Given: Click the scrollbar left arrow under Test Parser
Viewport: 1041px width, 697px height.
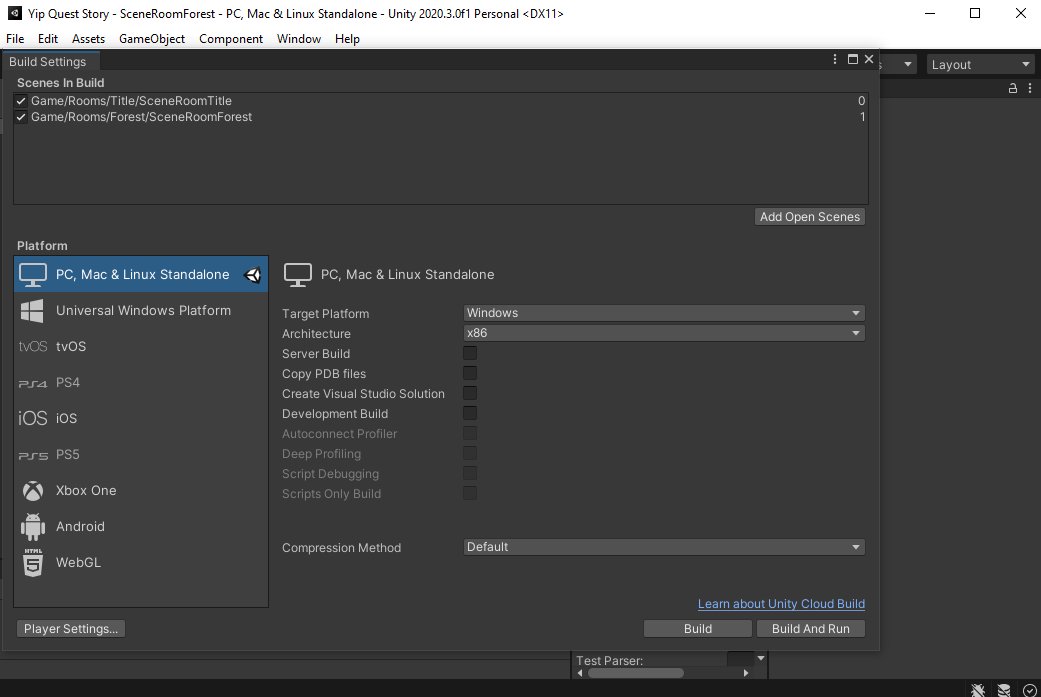Looking at the screenshot, I should pyautogui.click(x=580, y=673).
